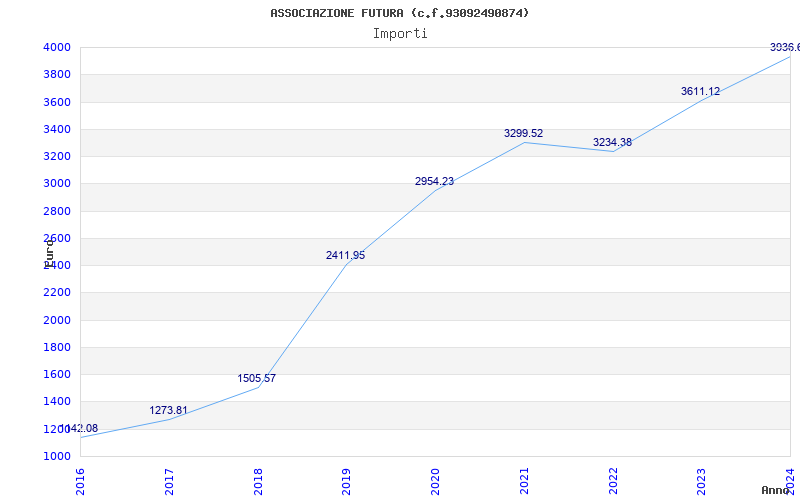Click the x-axis year 2022

click(x=613, y=482)
